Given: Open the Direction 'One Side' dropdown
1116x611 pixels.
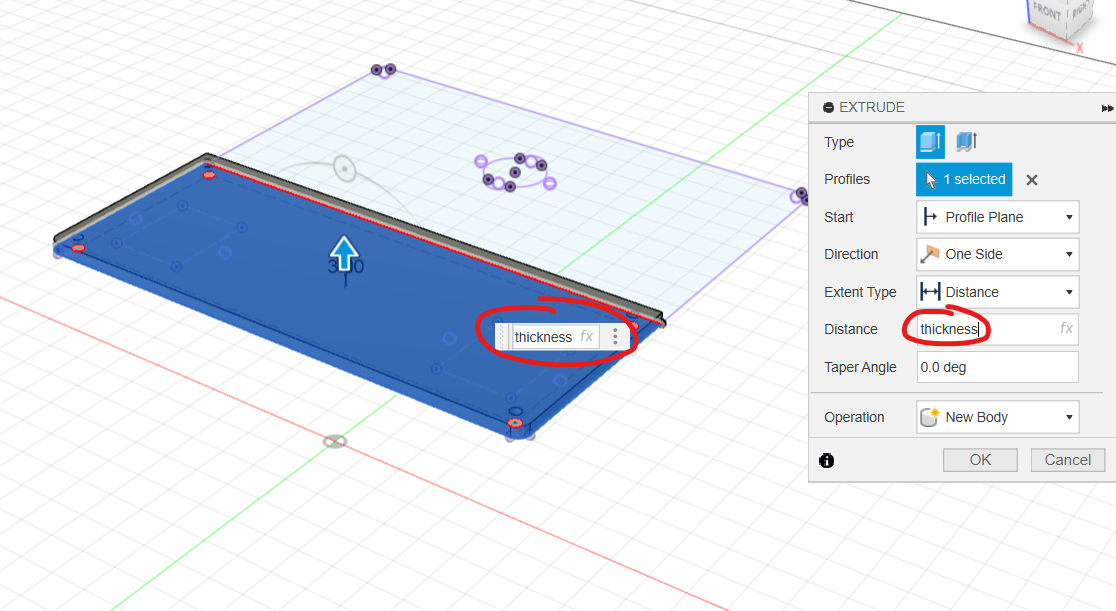Looking at the screenshot, I should pos(997,254).
